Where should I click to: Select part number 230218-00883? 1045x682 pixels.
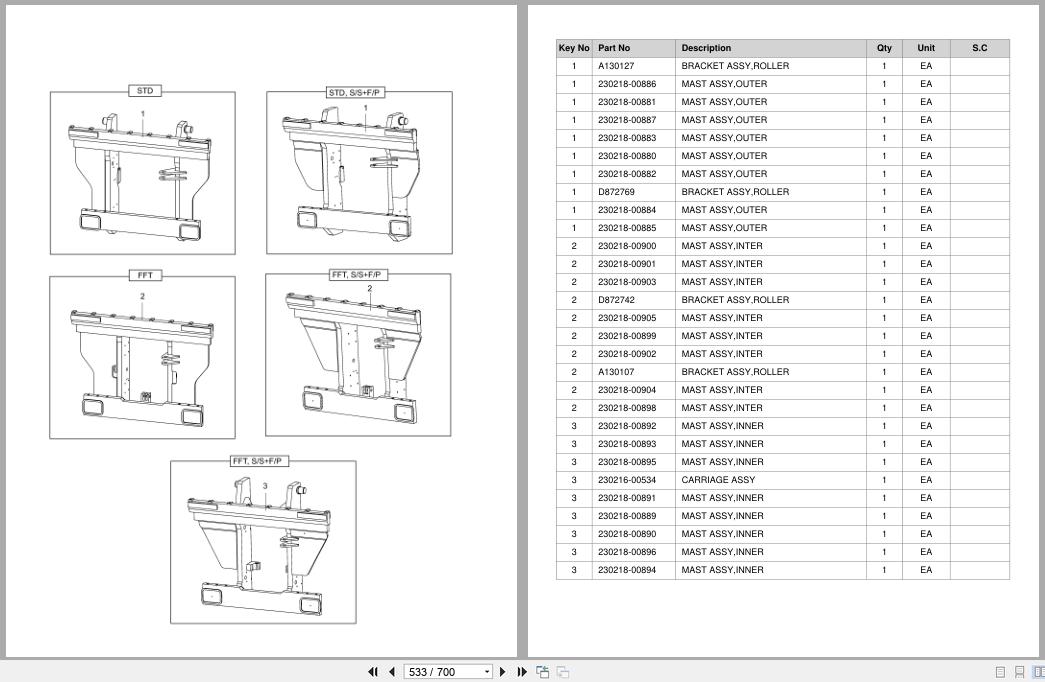(x=626, y=138)
